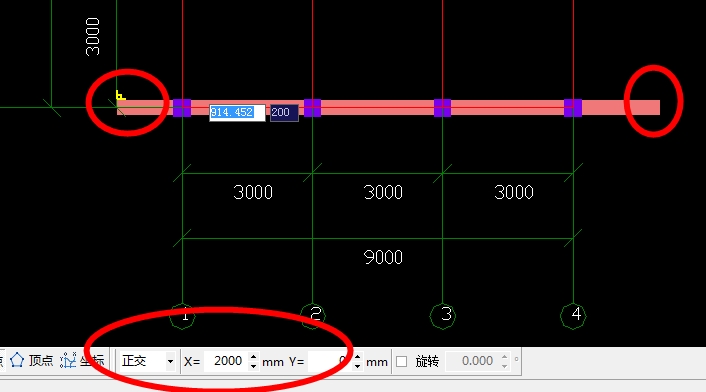Enable the 旋转 rotation checkbox
This screenshot has width=706, height=392.
(x=402, y=361)
